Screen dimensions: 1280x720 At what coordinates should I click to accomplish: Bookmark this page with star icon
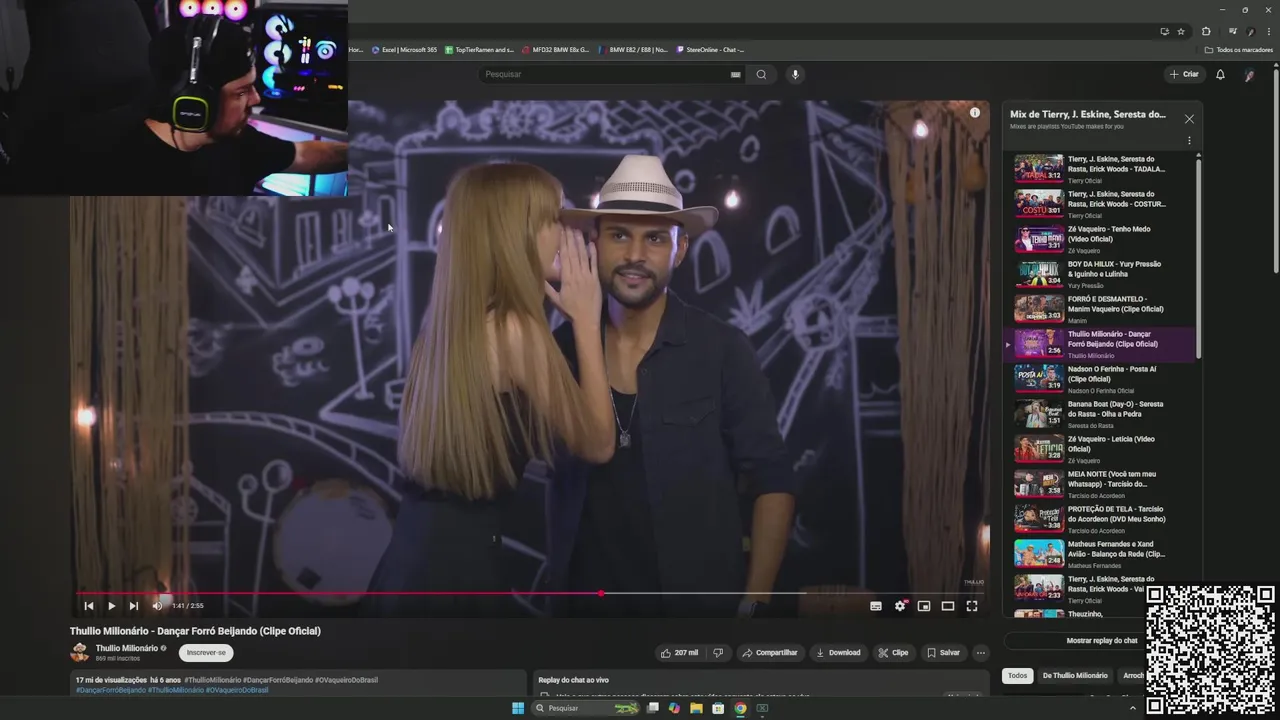click(1181, 31)
